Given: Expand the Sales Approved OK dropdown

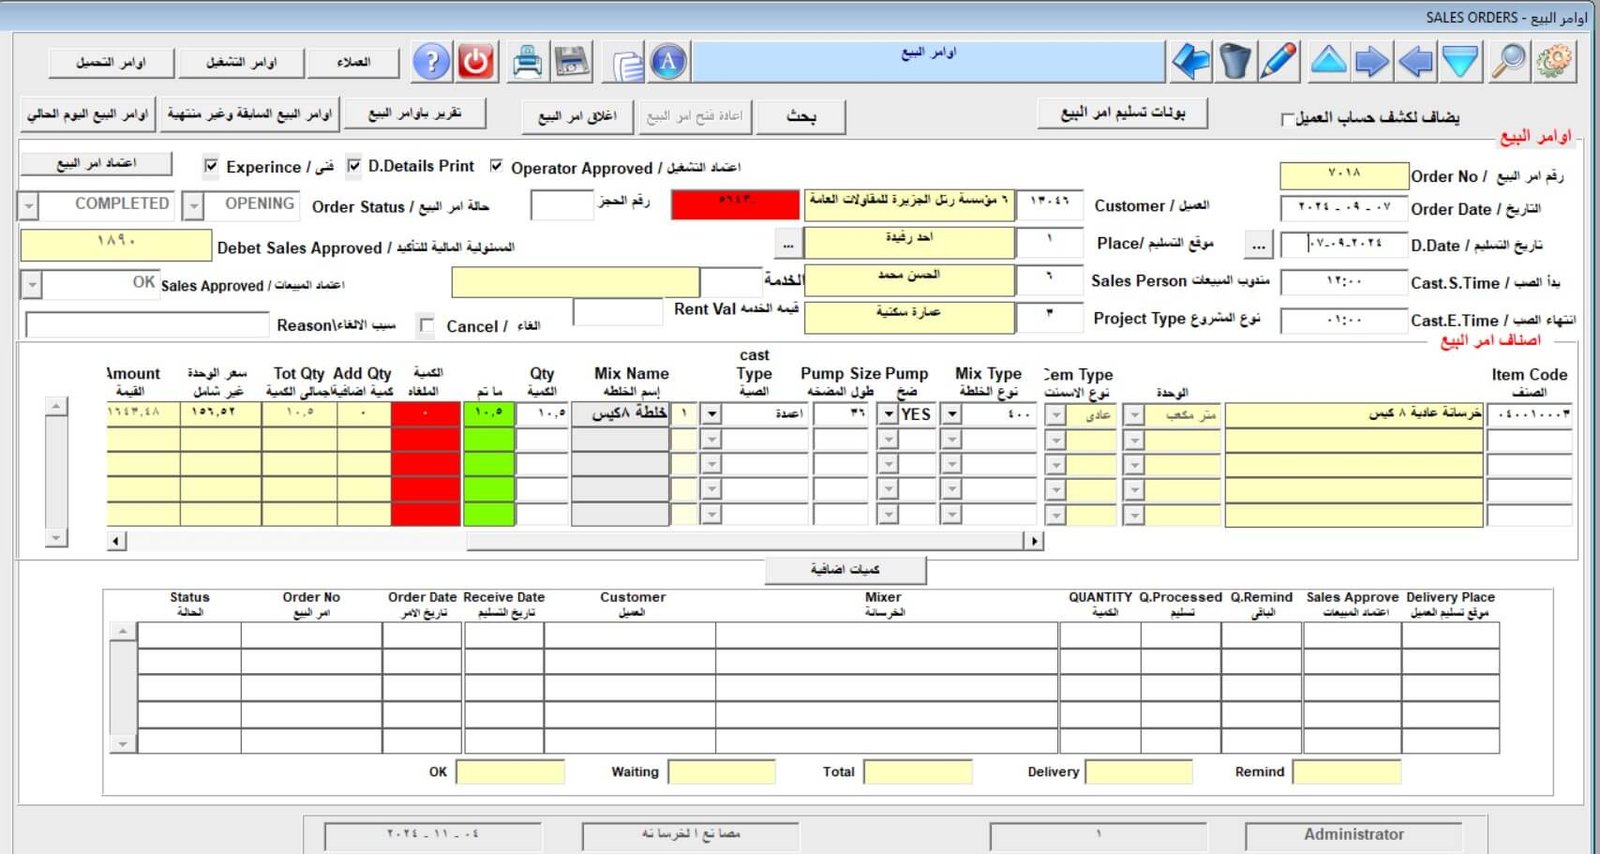Looking at the screenshot, I should [32, 285].
